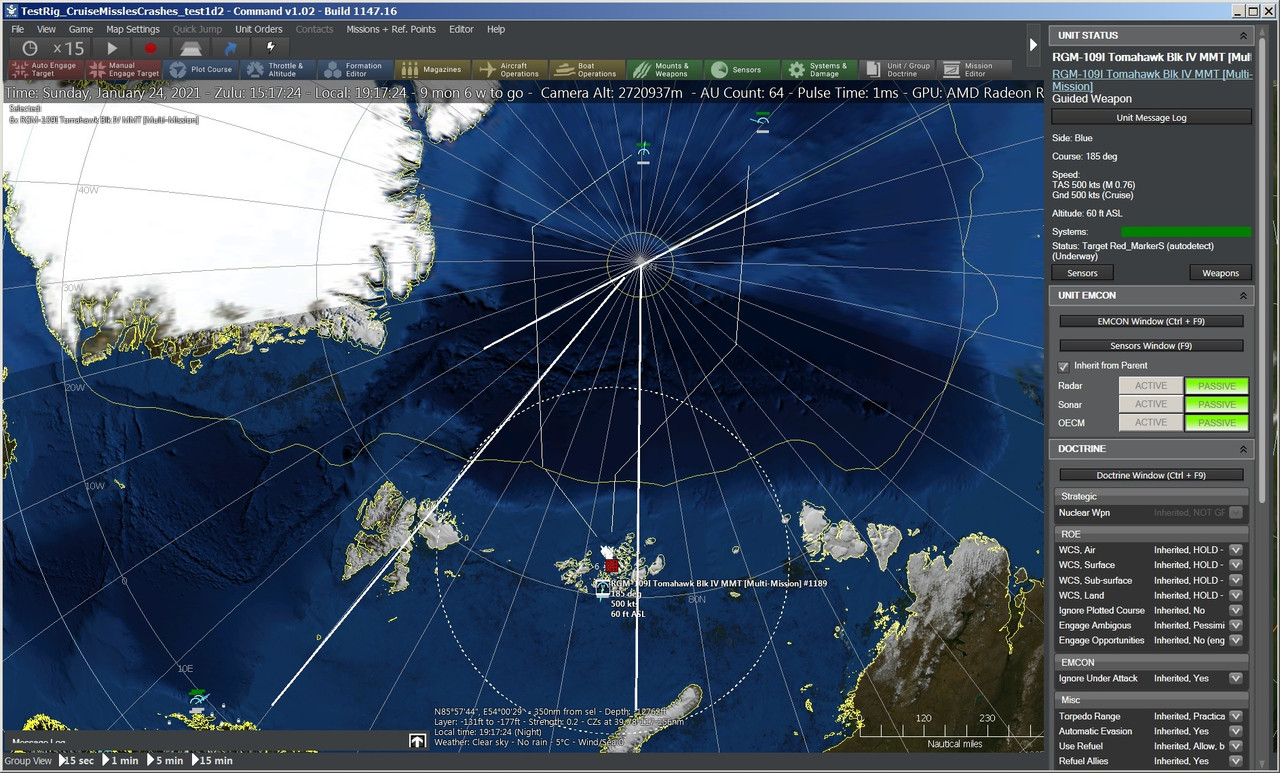The width and height of the screenshot is (1280, 773).
Task: Set Sonar to PASSIVE
Action: point(1217,404)
